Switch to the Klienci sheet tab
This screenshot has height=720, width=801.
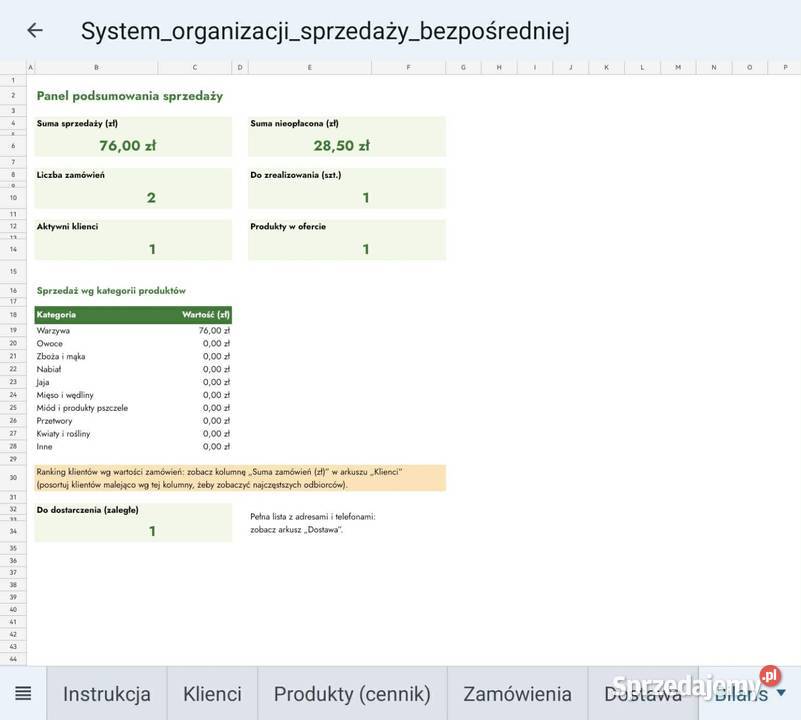212,694
